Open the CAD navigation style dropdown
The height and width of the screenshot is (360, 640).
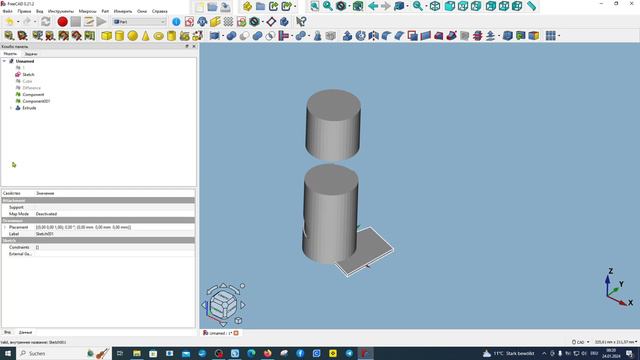point(580,342)
